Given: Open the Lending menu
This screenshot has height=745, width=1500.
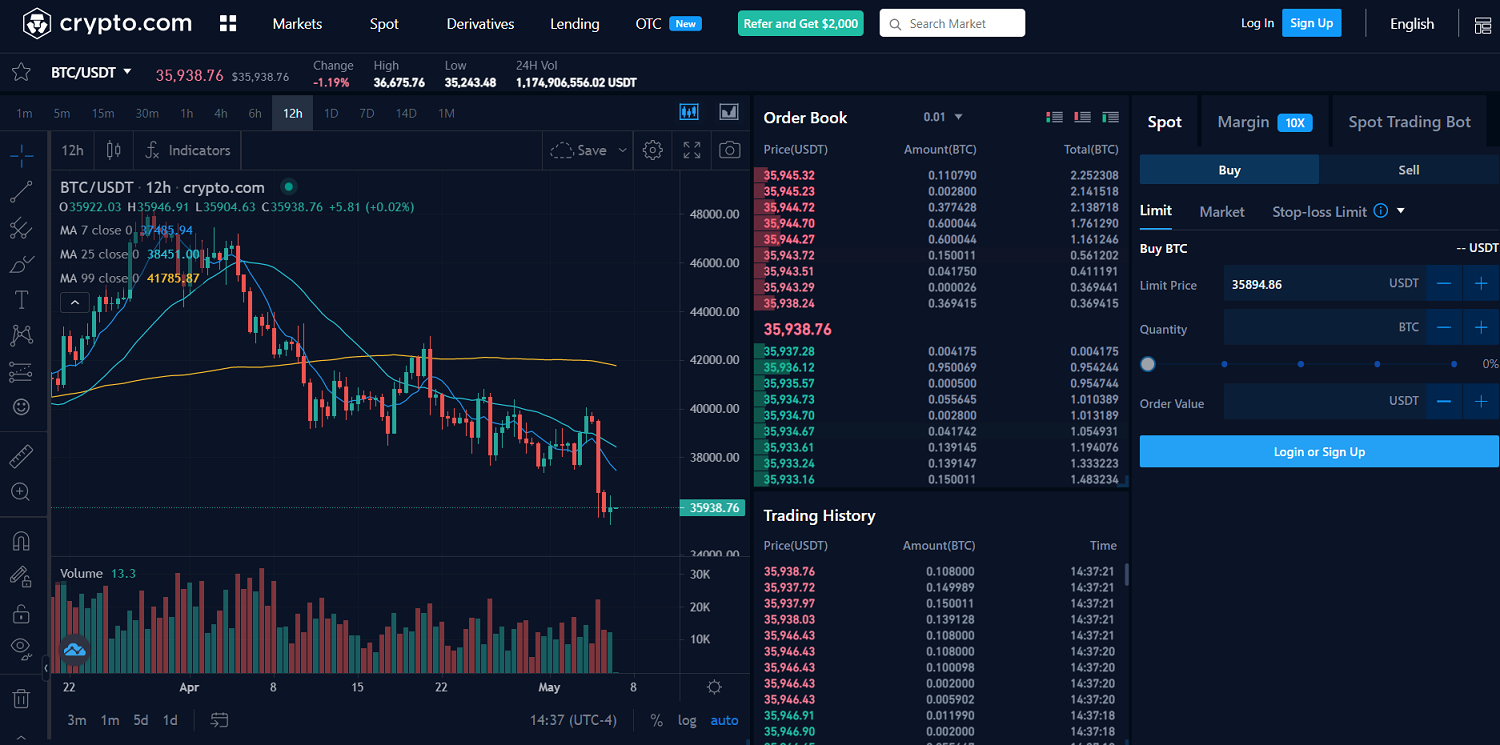Looking at the screenshot, I should tap(575, 24).
